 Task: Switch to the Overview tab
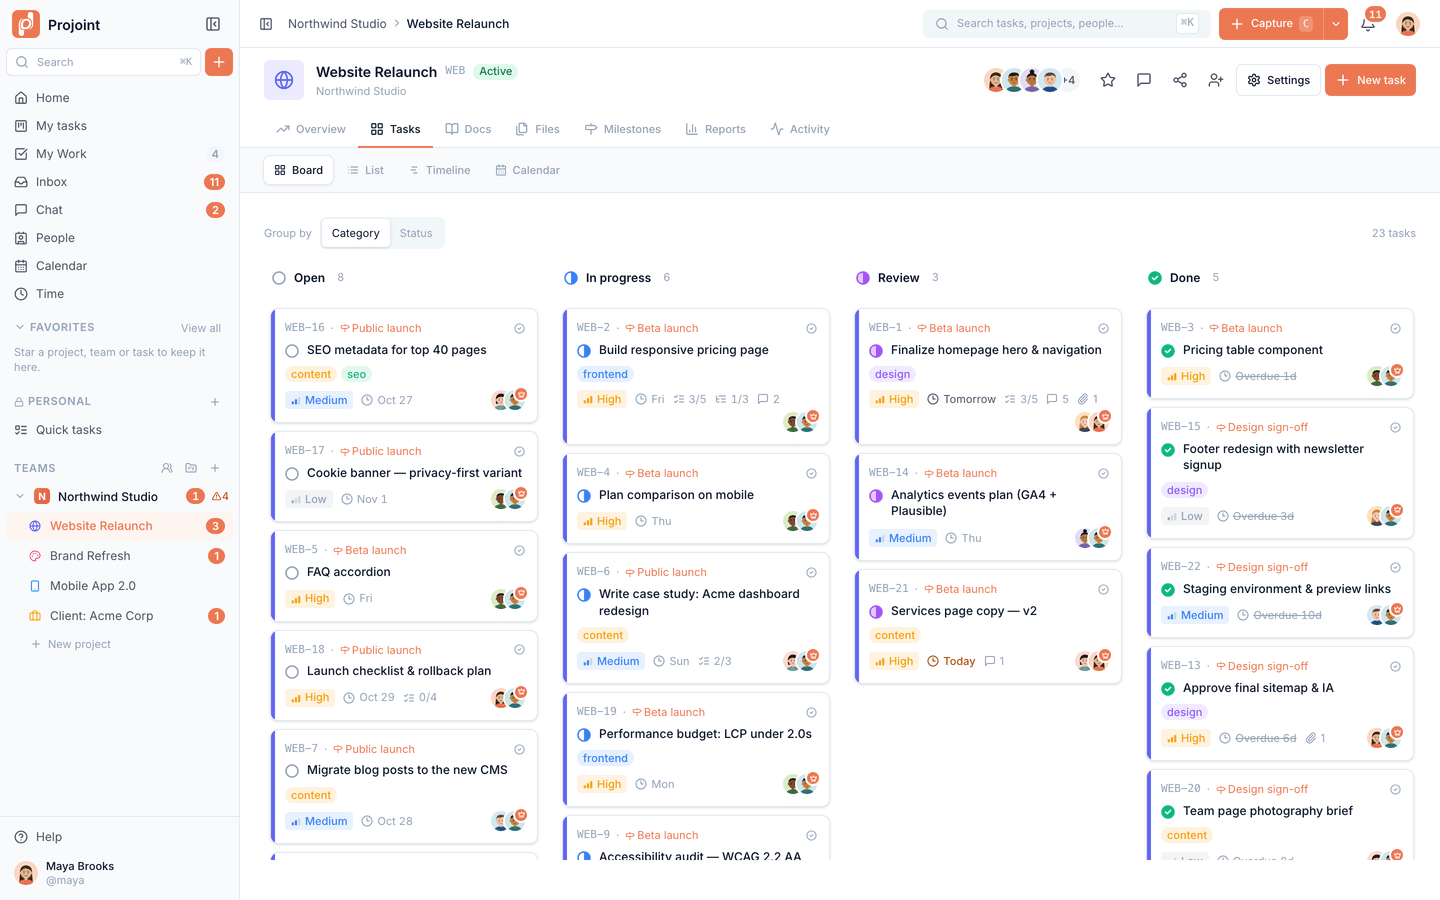[x=311, y=129]
